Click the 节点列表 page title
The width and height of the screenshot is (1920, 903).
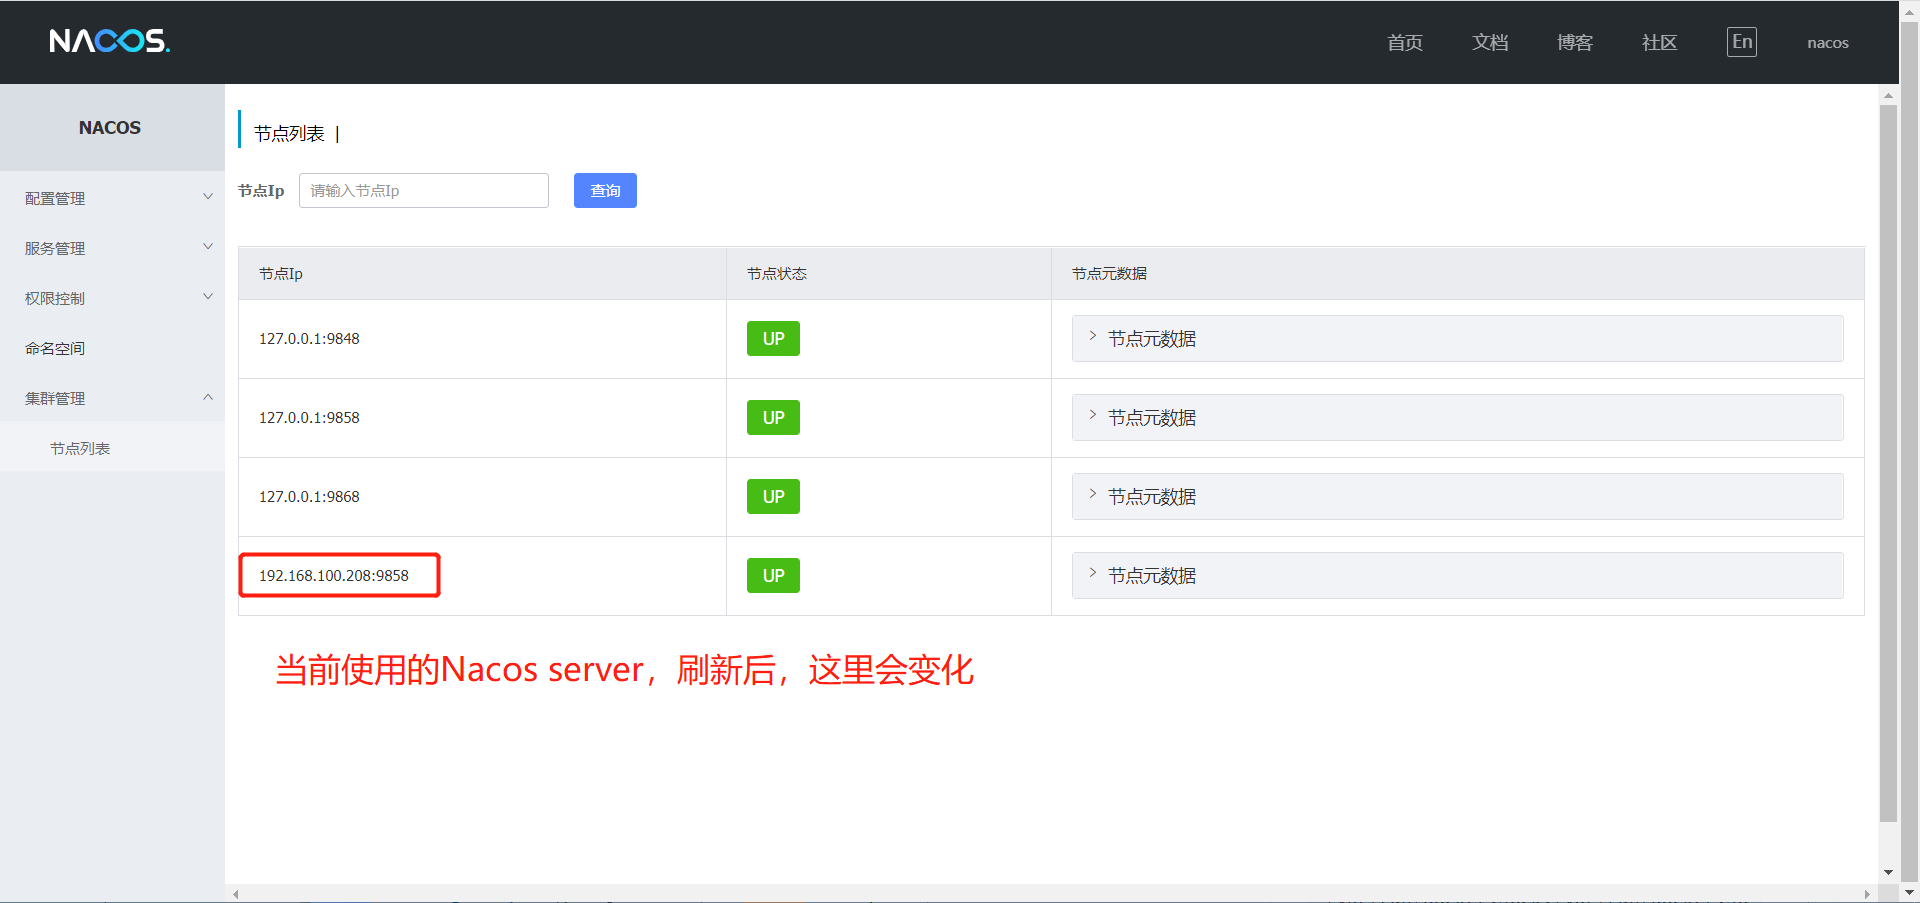pyautogui.click(x=289, y=133)
